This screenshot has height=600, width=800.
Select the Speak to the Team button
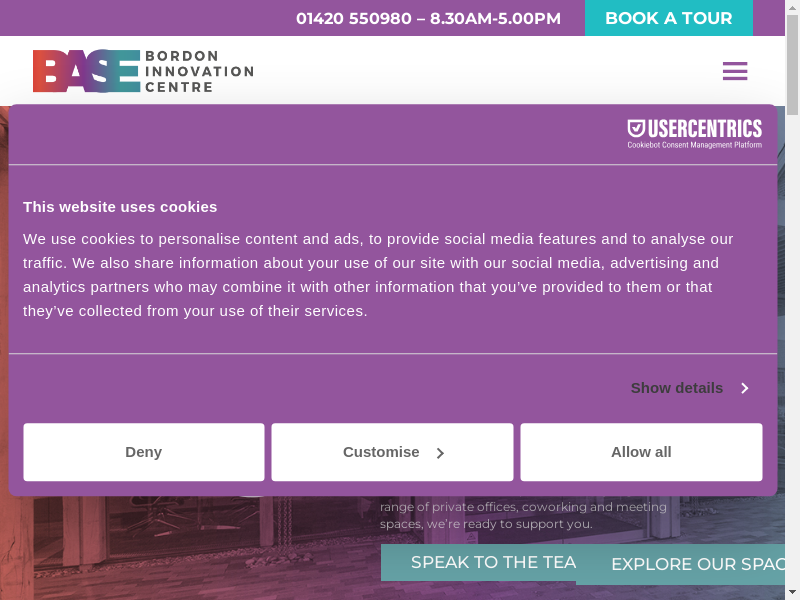[x=478, y=562]
